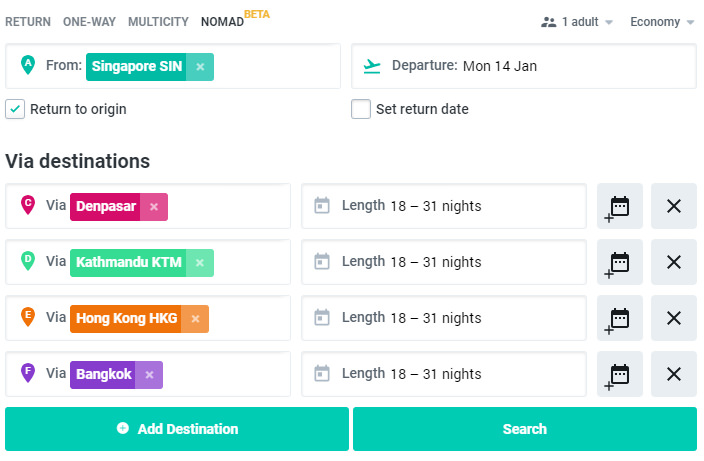Switch to the RETURN trip tab
Image resolution: width=704 pixels, height=461 pixels.
[28, 21]
